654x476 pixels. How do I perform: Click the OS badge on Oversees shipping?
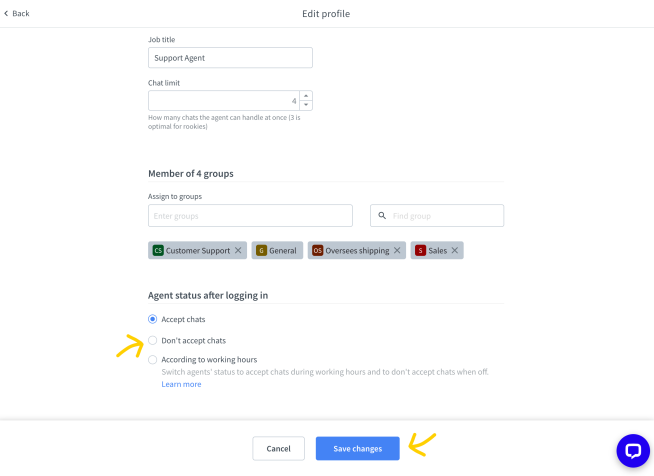point(318,250)
